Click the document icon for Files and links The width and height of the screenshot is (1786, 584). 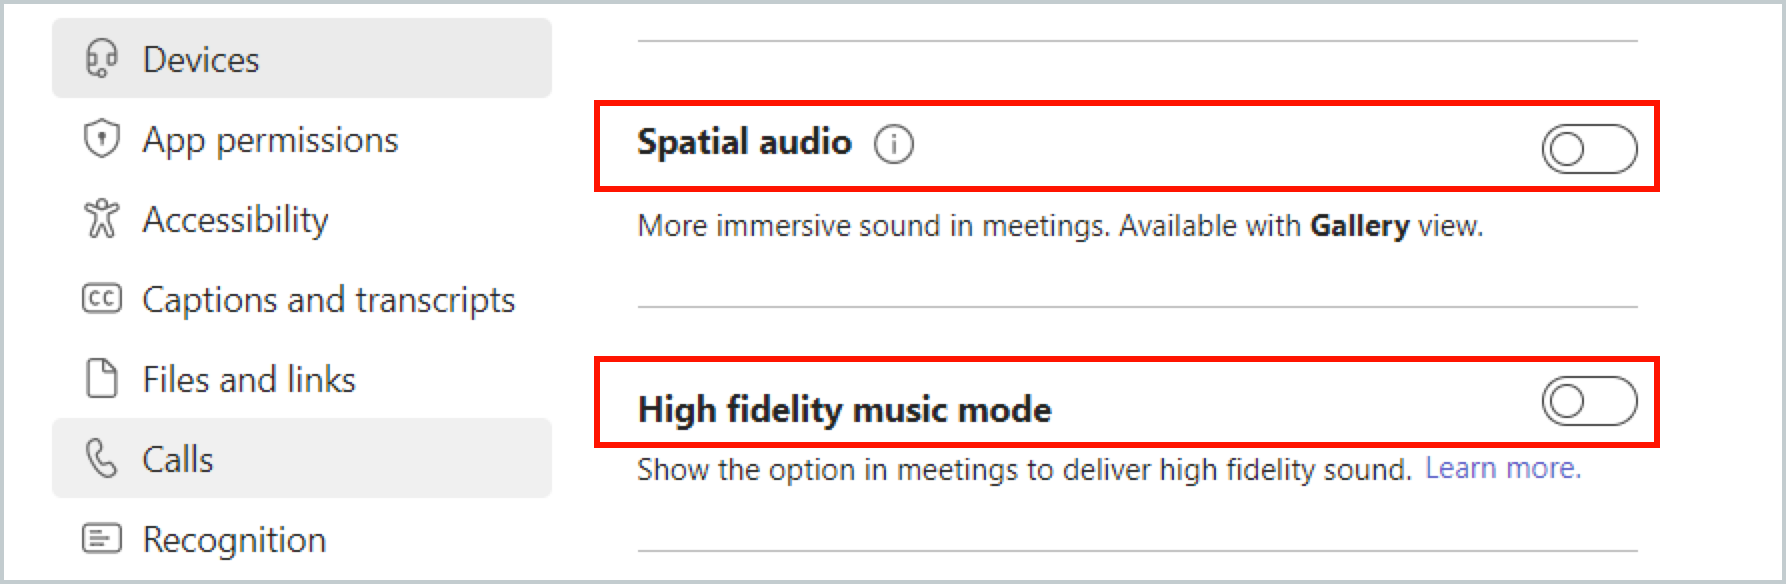coord(101,379)
